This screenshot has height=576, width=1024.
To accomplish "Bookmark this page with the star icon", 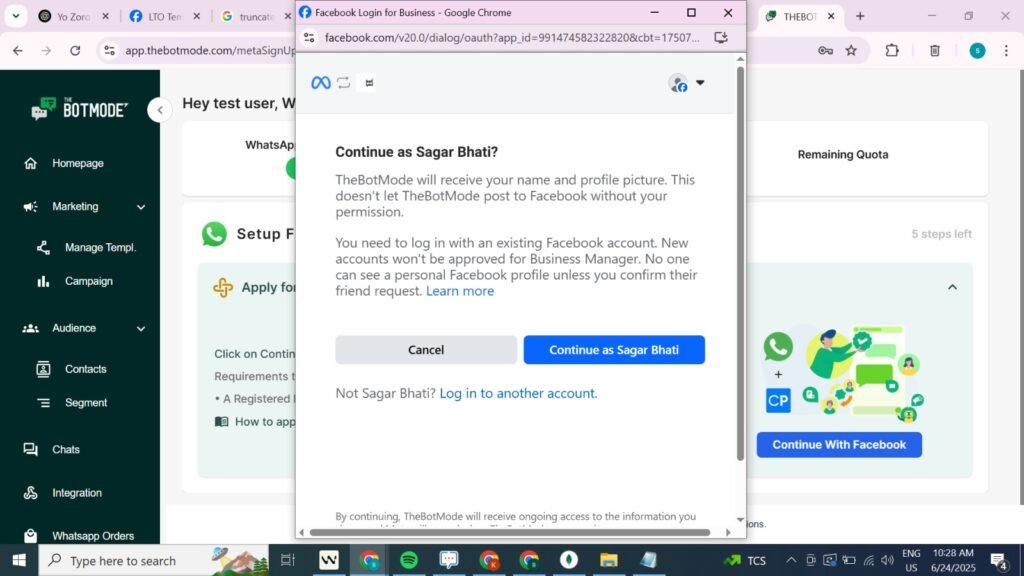I will click(852, 50).
